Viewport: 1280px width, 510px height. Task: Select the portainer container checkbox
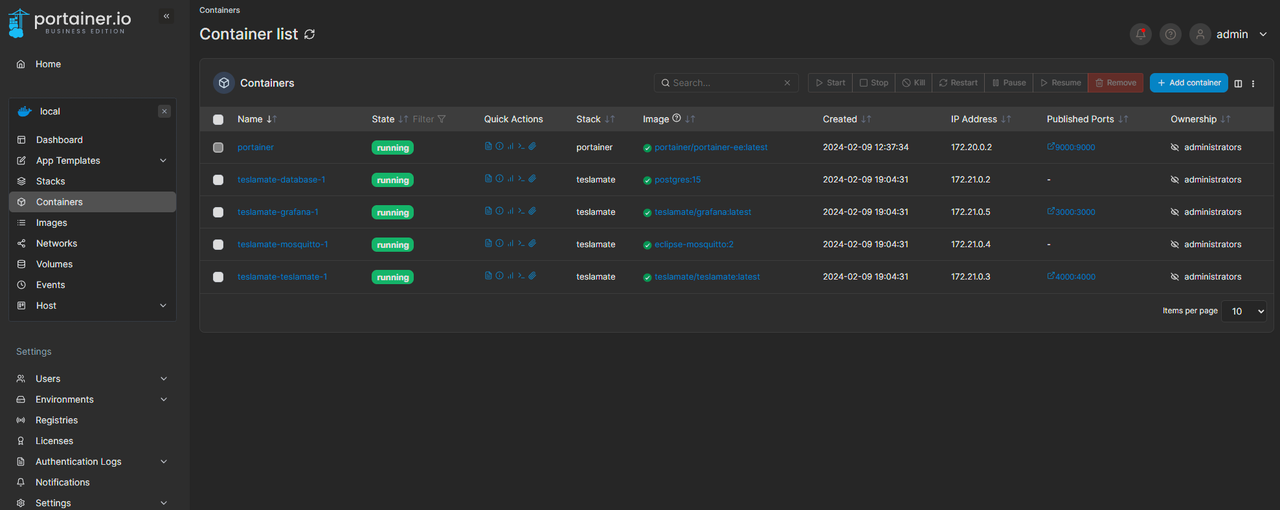click(x=218, y=147)
